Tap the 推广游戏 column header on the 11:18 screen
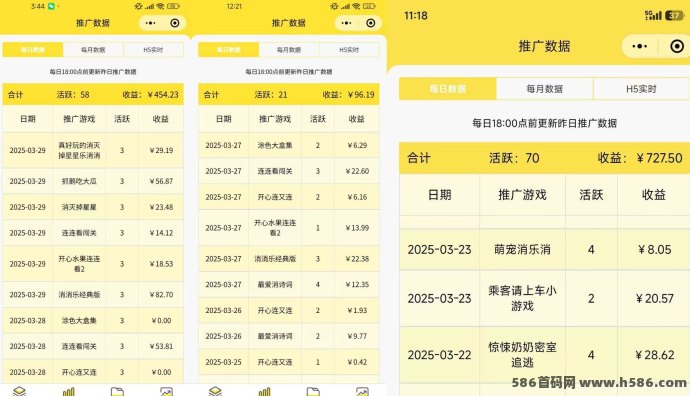This screenshot has height=396, width=690. coord(522,194)
